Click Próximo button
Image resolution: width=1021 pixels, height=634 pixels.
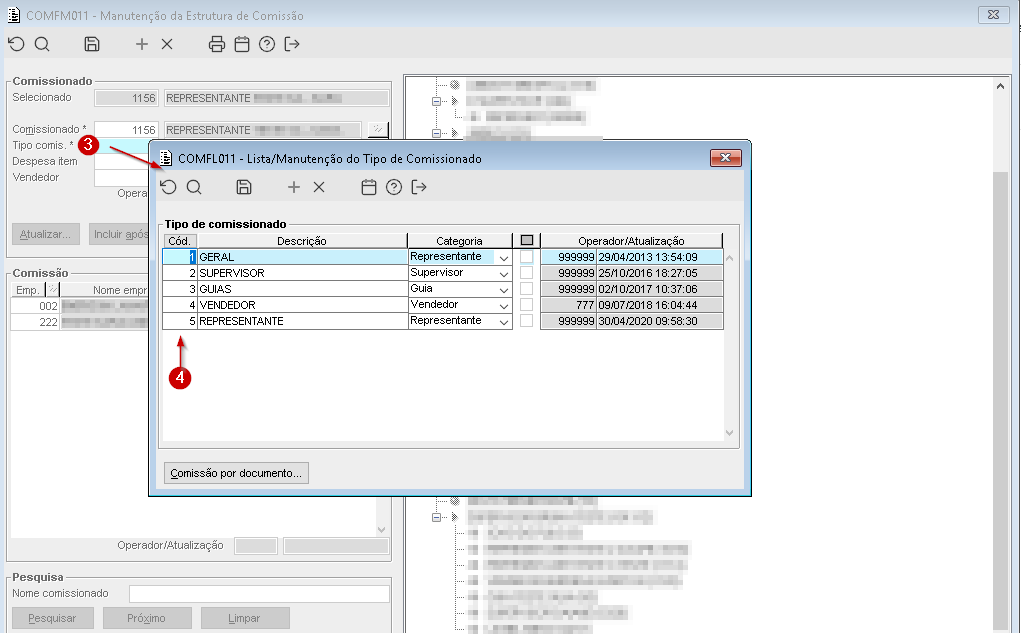click(147, 618)
